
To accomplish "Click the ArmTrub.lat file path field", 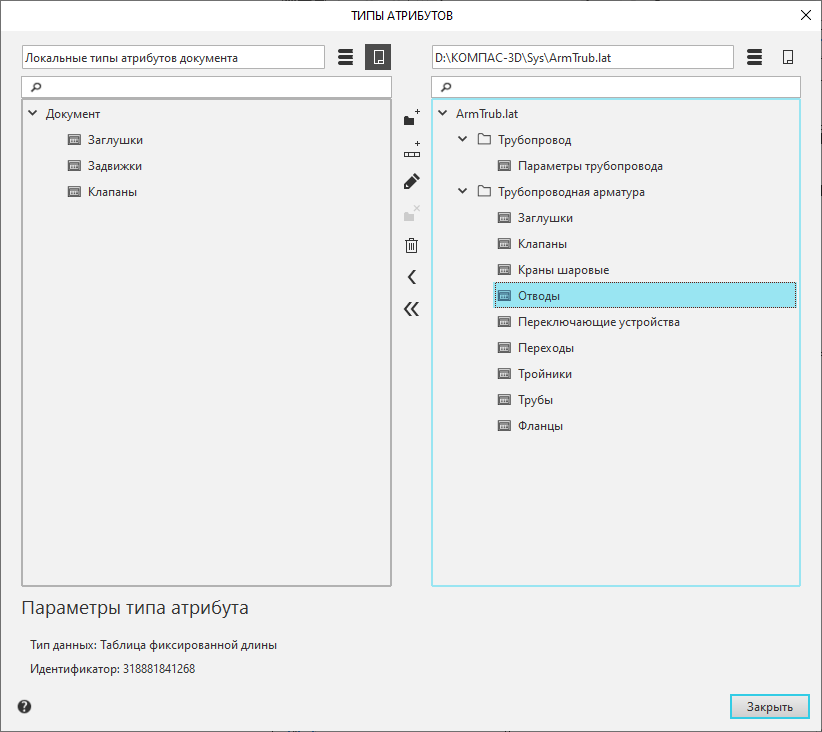I will 582,57.
